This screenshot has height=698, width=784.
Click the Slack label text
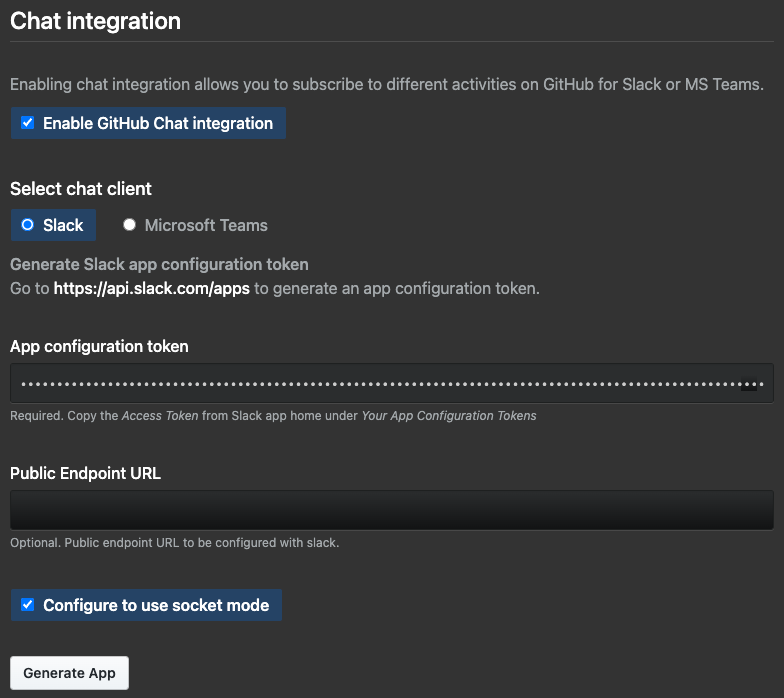[x=63, y=225]
